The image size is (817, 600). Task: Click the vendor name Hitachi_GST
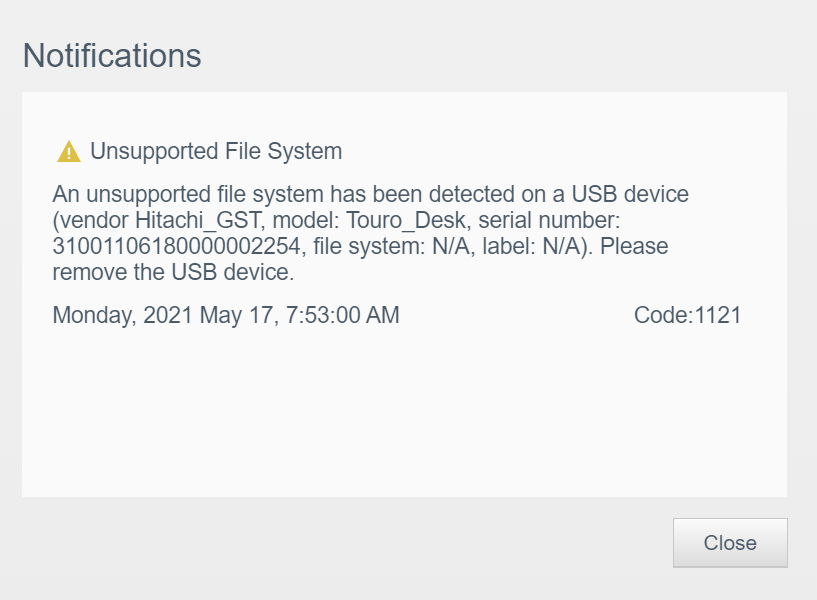click(x=197, y=220)
